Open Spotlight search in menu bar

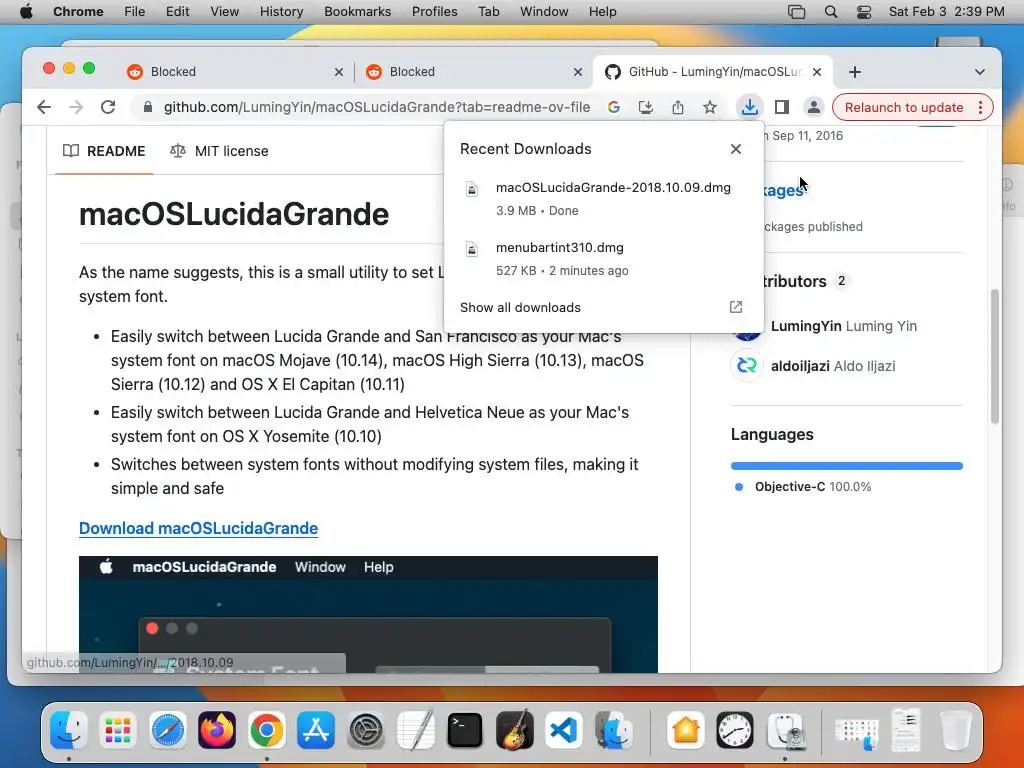(x=831, y=12)
